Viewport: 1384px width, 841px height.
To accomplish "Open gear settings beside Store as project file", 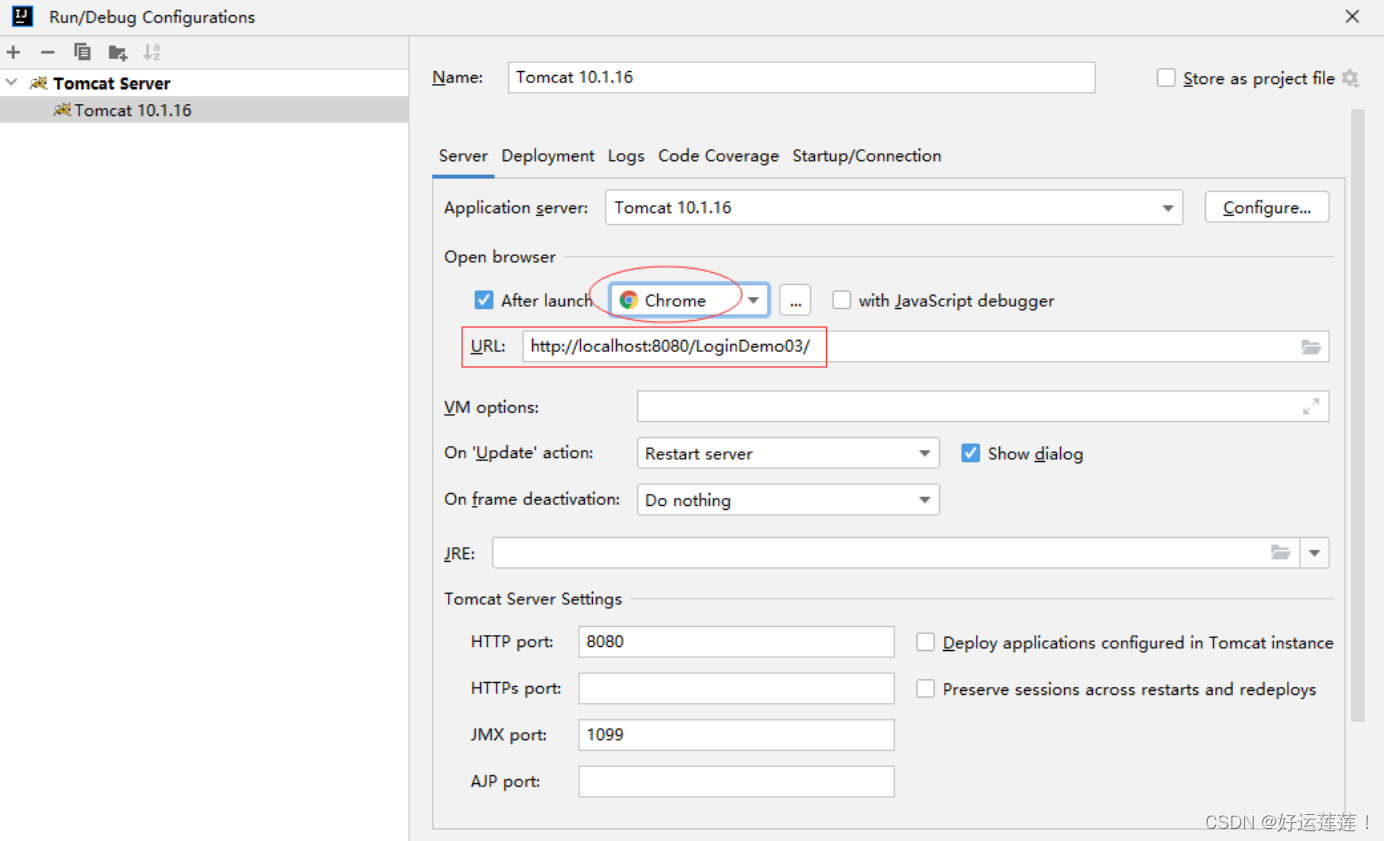I will pos(1350,78).
